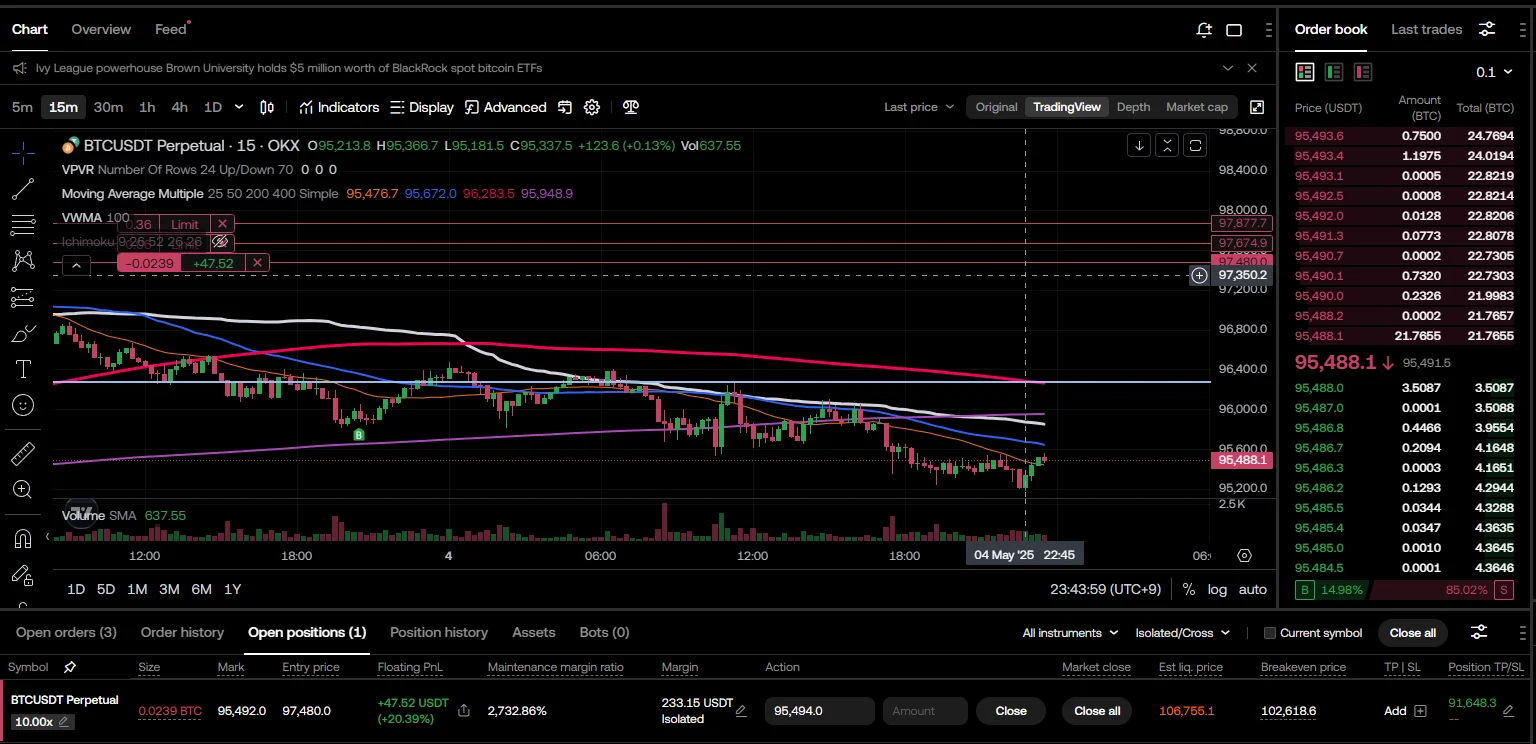Click the balance scale compare icon
The image size is (1536, 744).
[x=631, y=107]
